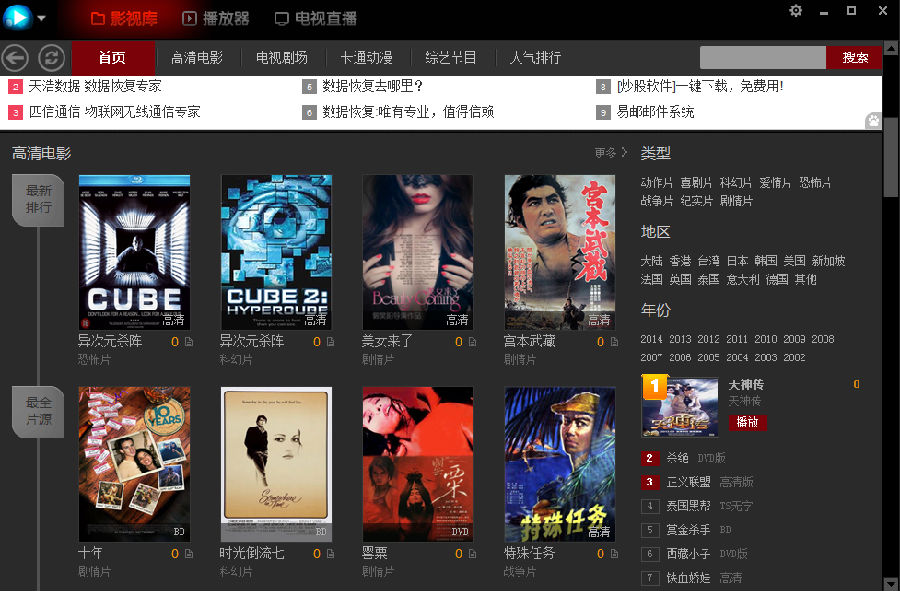Click the search text input field
The image size is (900, 591).
(x=762, y=58)
